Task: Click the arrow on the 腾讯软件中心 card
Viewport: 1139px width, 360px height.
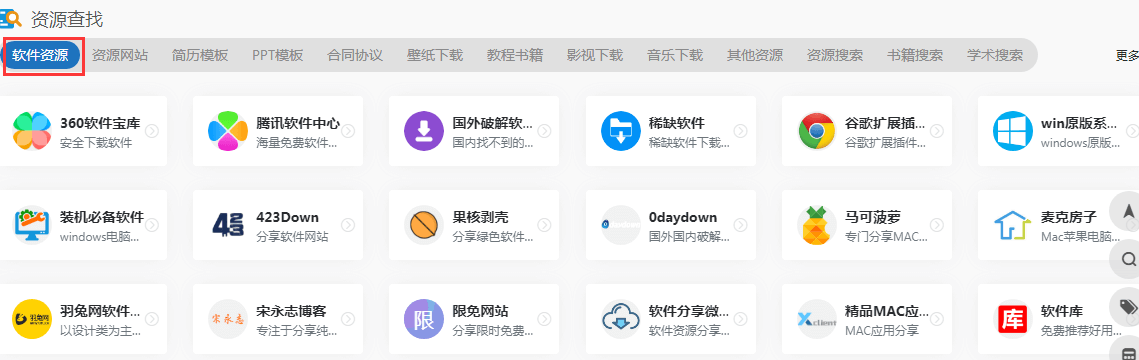Action: (x=348, y=131)
